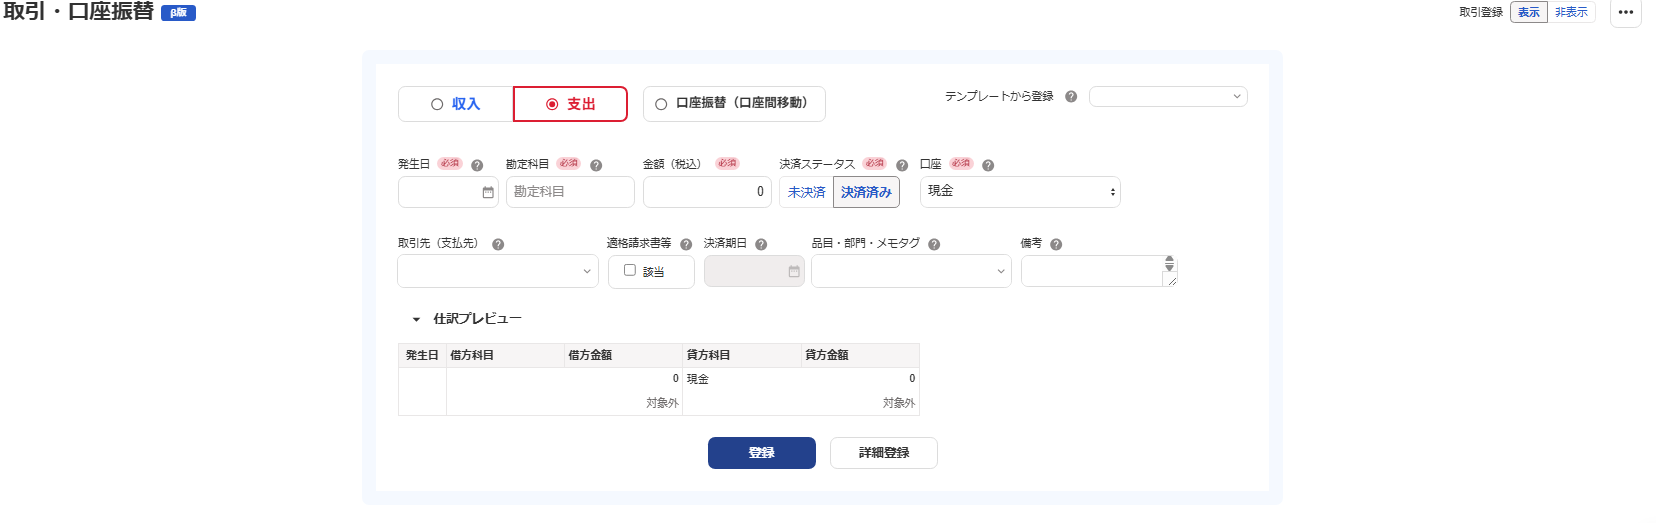This screenshot has height=523, width=1656.
Task: Switch 取引登録 to 非表示
Action: click(x=1570, y=13)
